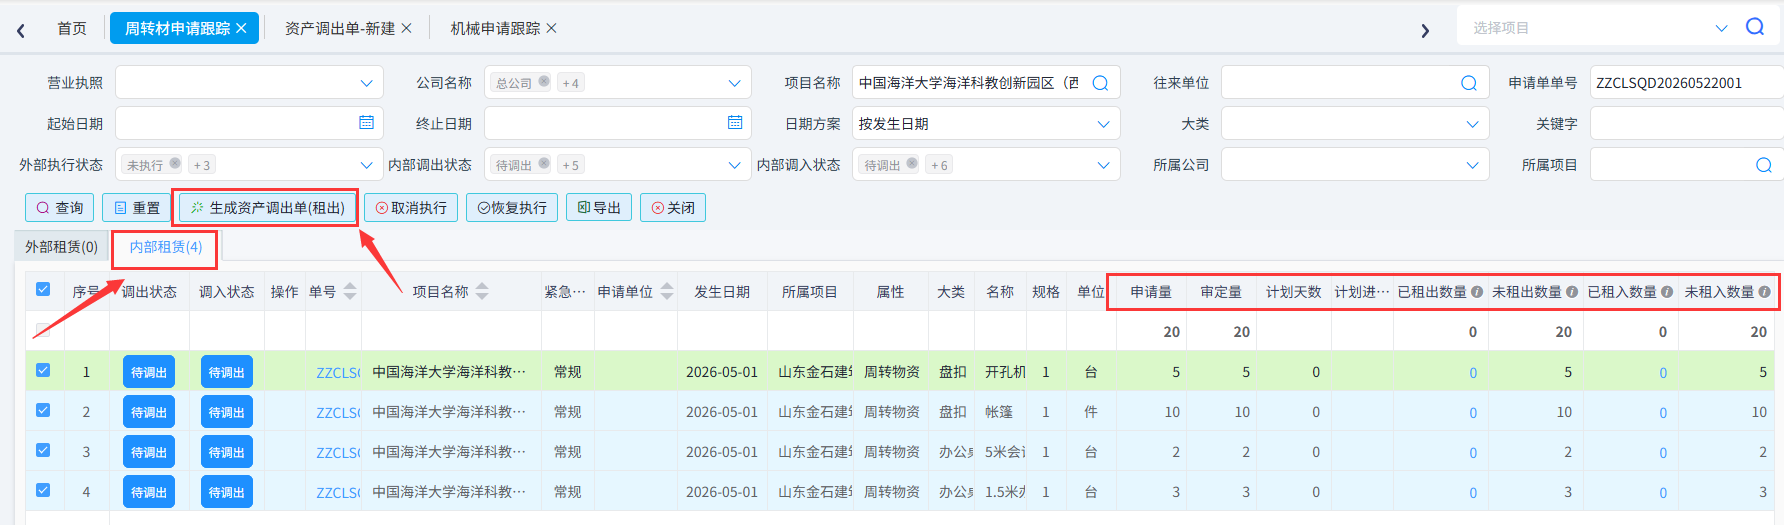Click the 查询 button
The image size is (1784, 525).
pos(60,208)
